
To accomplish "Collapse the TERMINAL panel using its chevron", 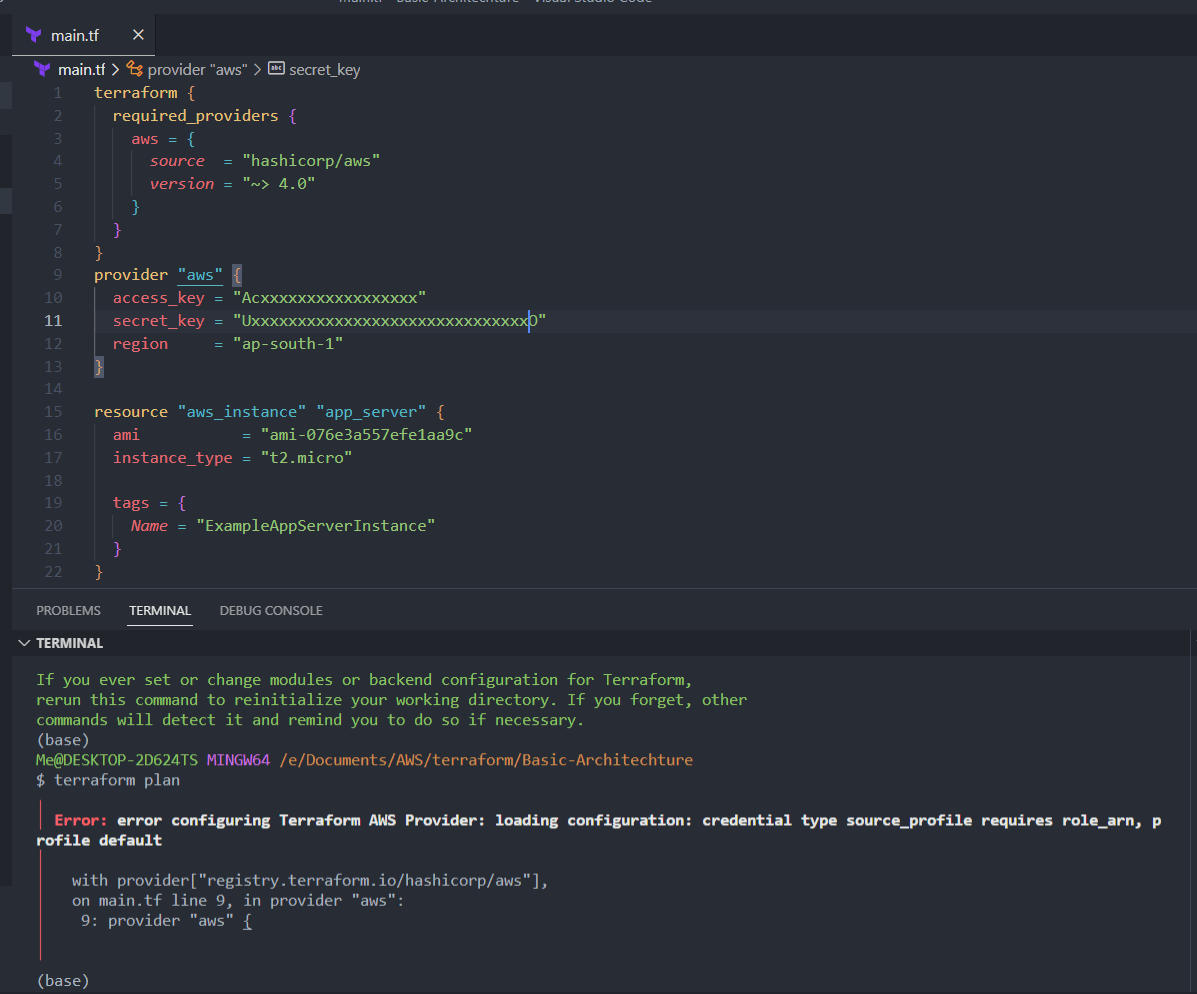I will tap(25, 643).
